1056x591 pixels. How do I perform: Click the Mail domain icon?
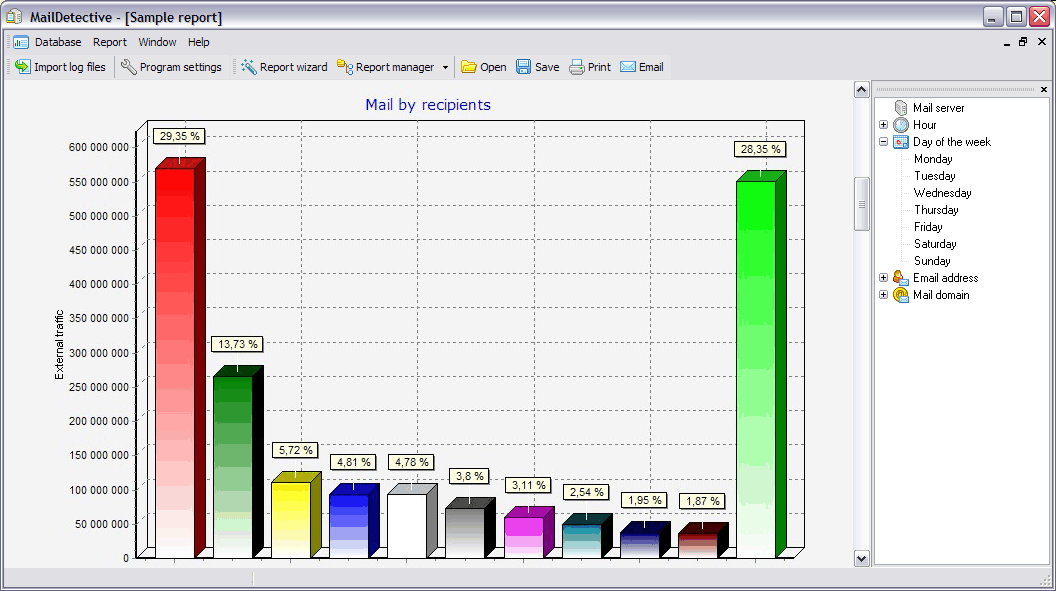[901, 295]
